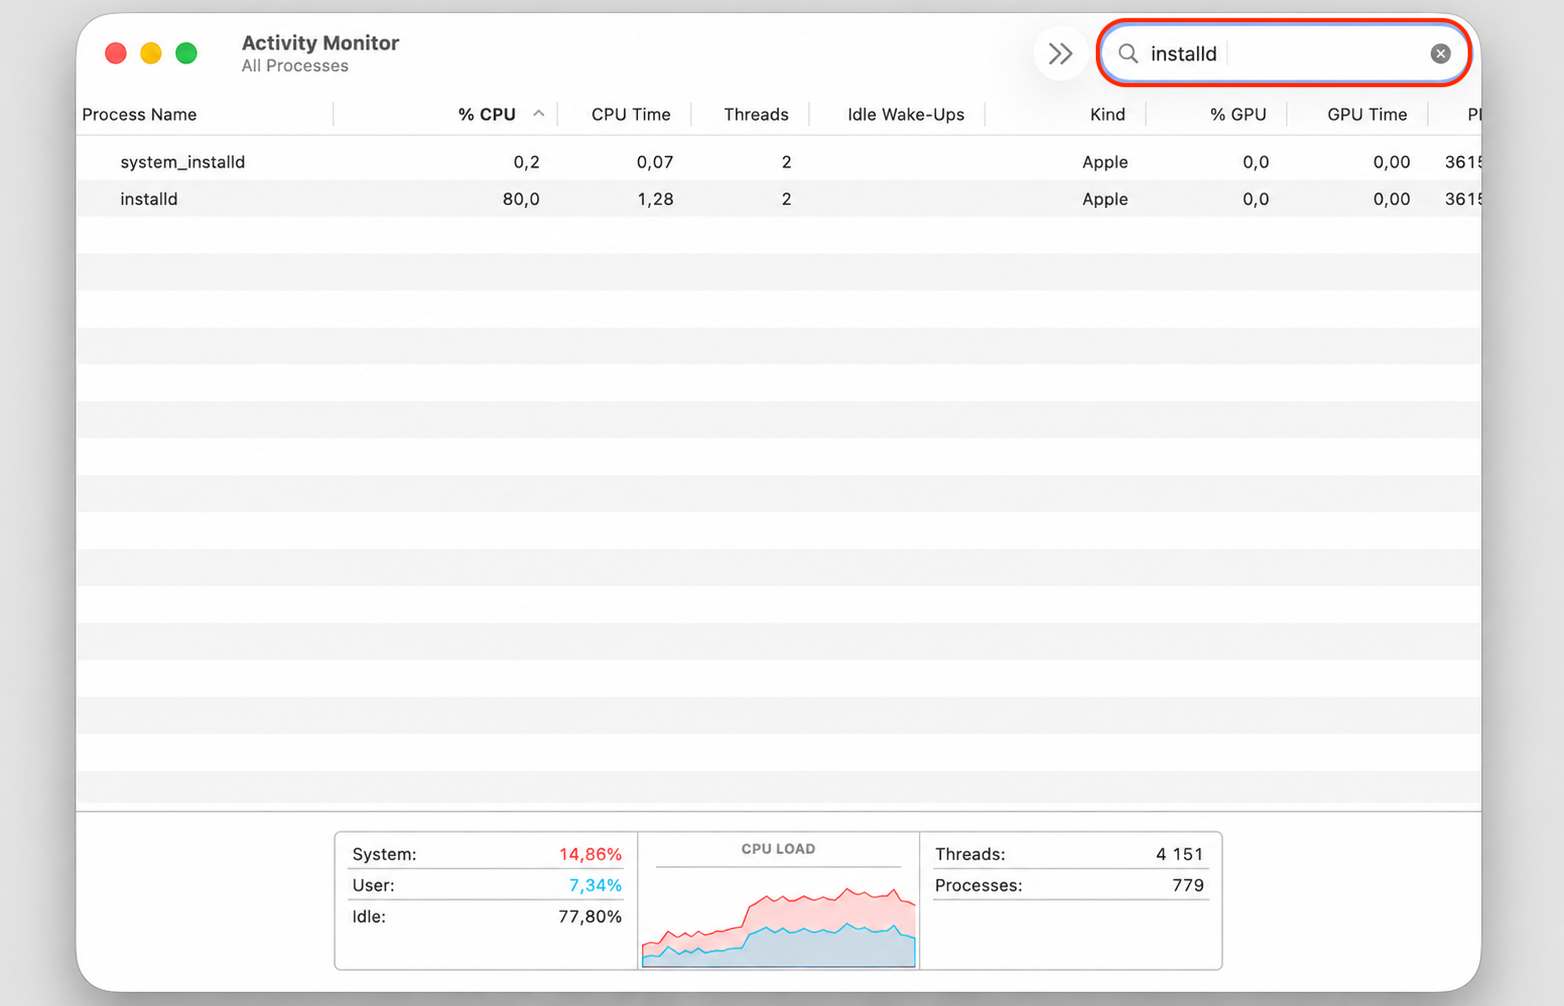Sort by Threads column header

coord(755,114)
